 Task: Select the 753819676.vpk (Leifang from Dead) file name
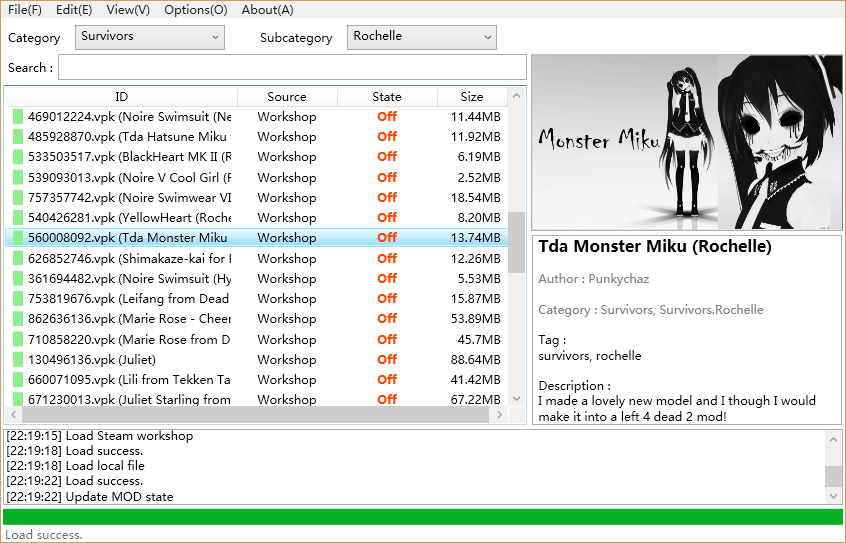[x=128, y=298]
